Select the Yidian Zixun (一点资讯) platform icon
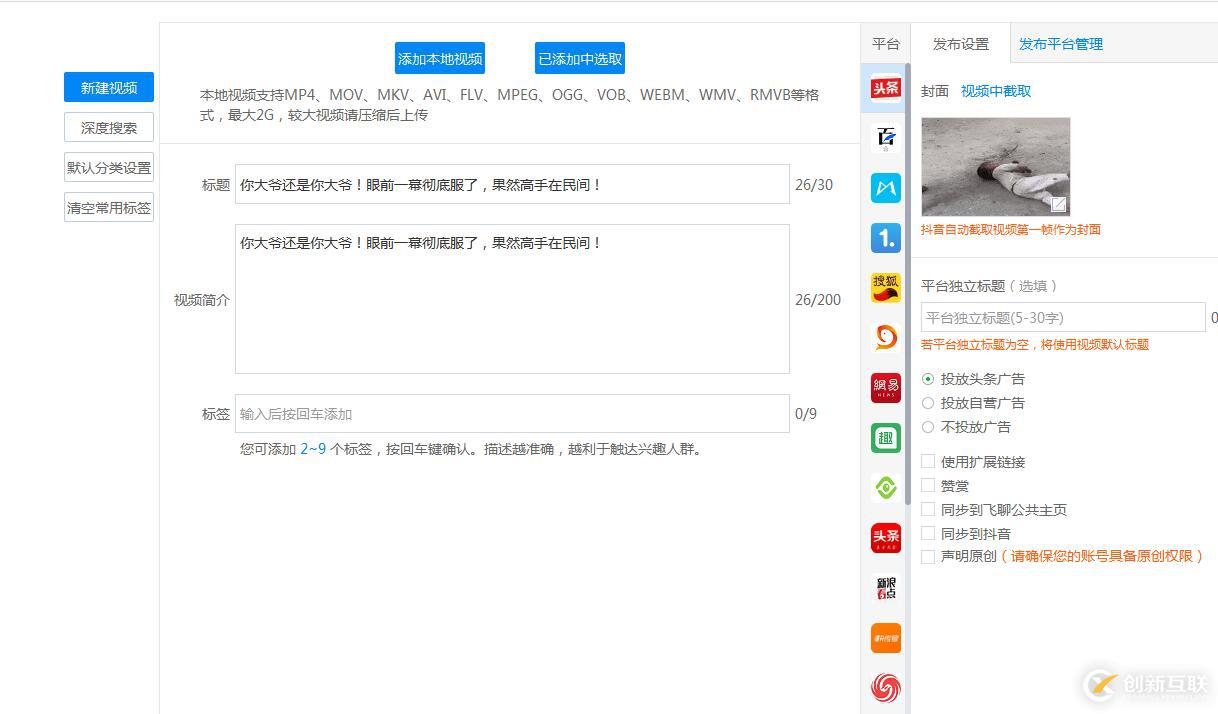 point(885,237)
